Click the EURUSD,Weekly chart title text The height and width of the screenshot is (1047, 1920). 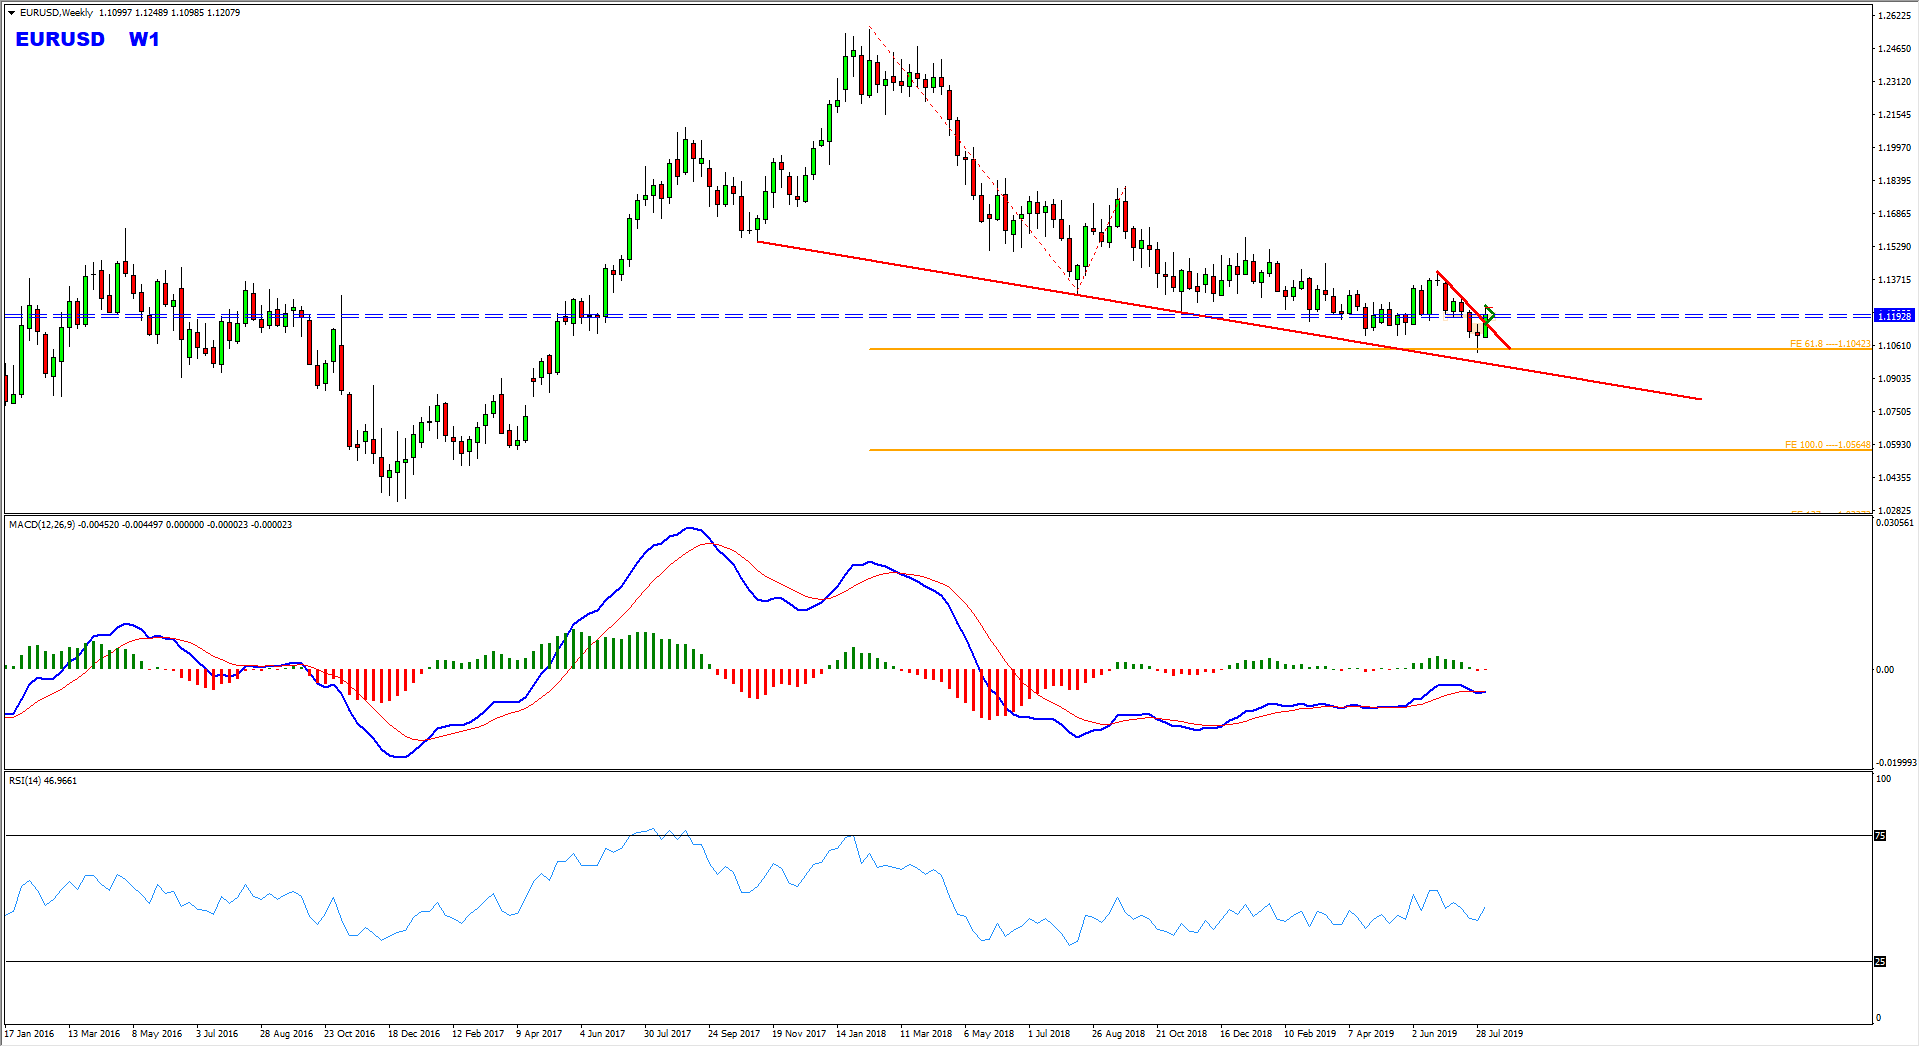56,13
